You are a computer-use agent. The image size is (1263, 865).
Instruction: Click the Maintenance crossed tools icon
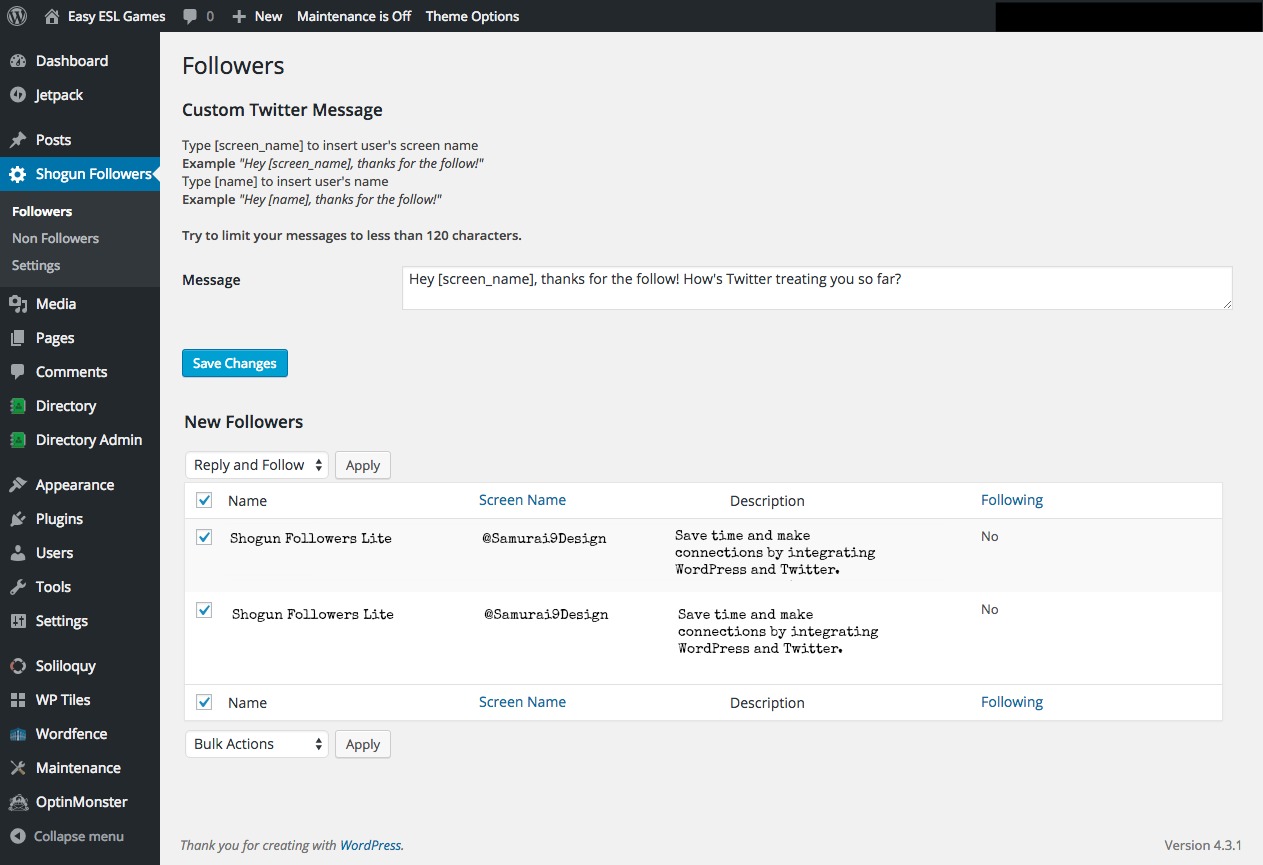[18, 768]
